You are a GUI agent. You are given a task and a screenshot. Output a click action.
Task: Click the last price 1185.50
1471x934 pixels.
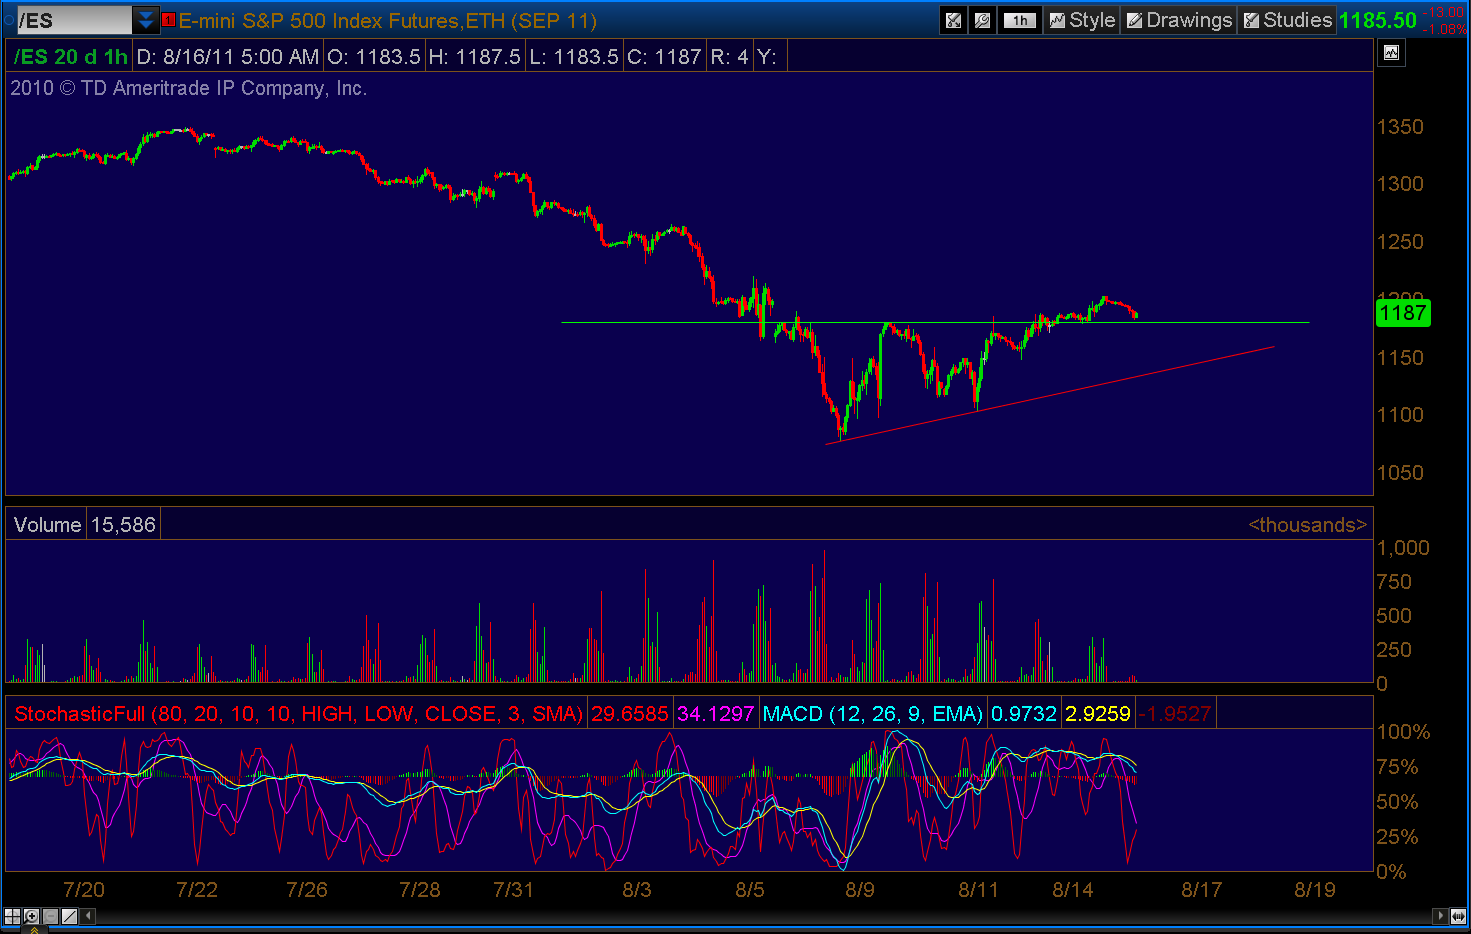(x=1378, y=20)
